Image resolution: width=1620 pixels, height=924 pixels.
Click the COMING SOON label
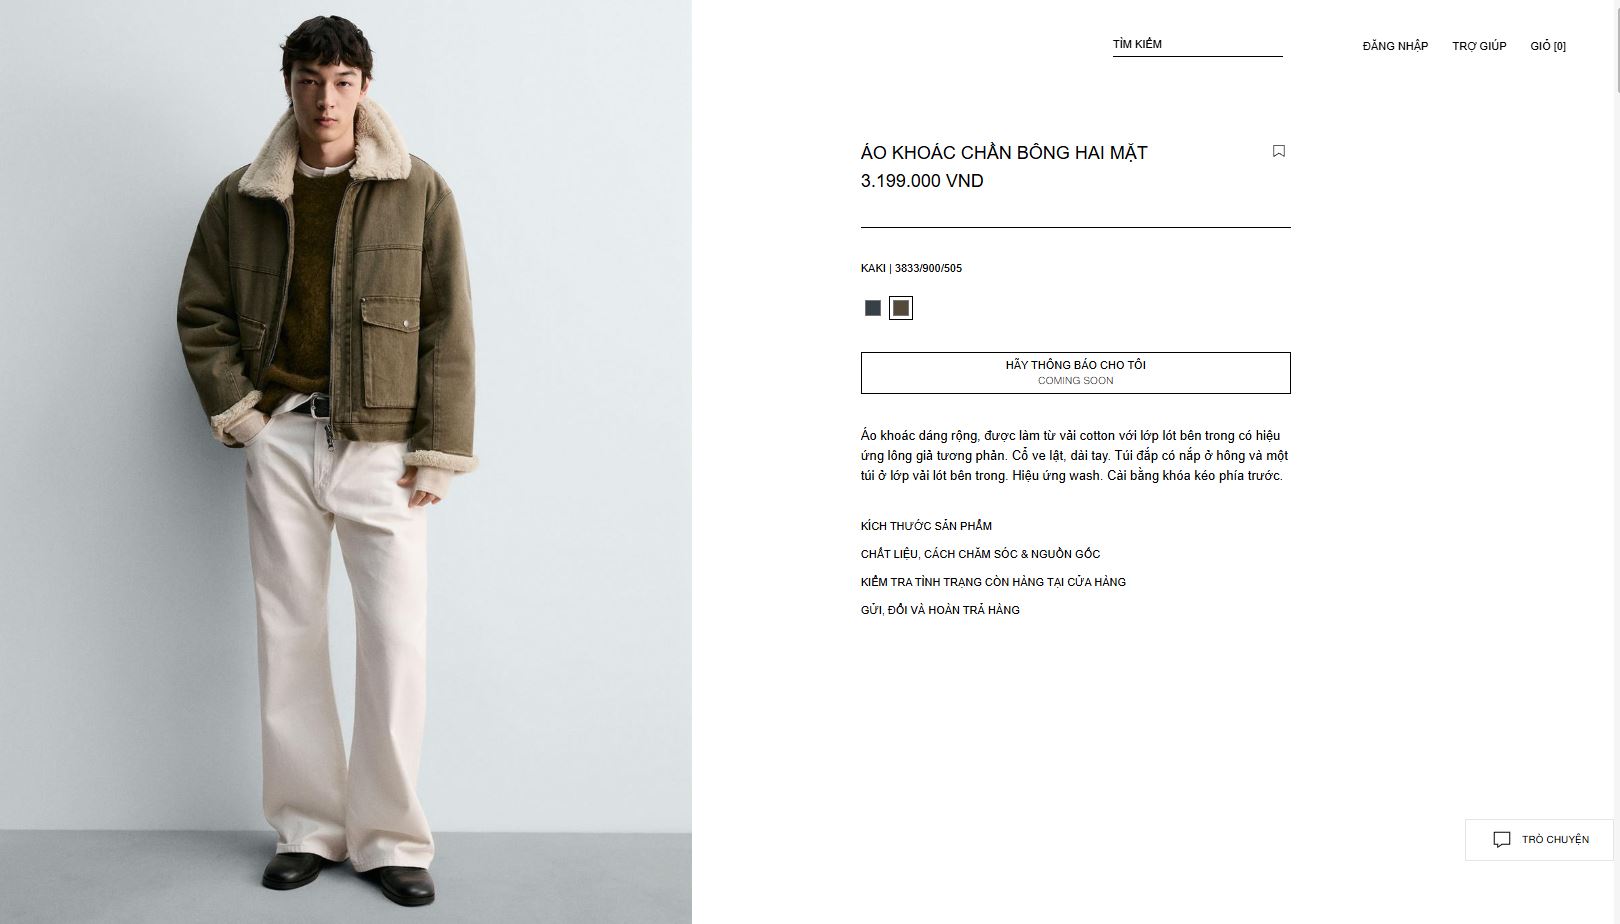pyautogui.click(x=1075, y=381)
